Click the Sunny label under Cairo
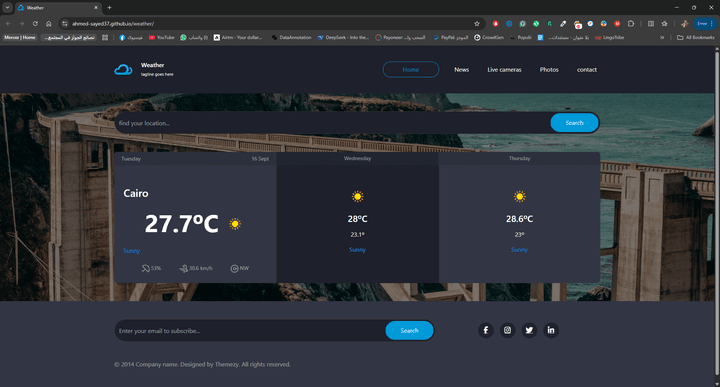The height and width of the screenshot is (387, 720). tap(131, 251)
